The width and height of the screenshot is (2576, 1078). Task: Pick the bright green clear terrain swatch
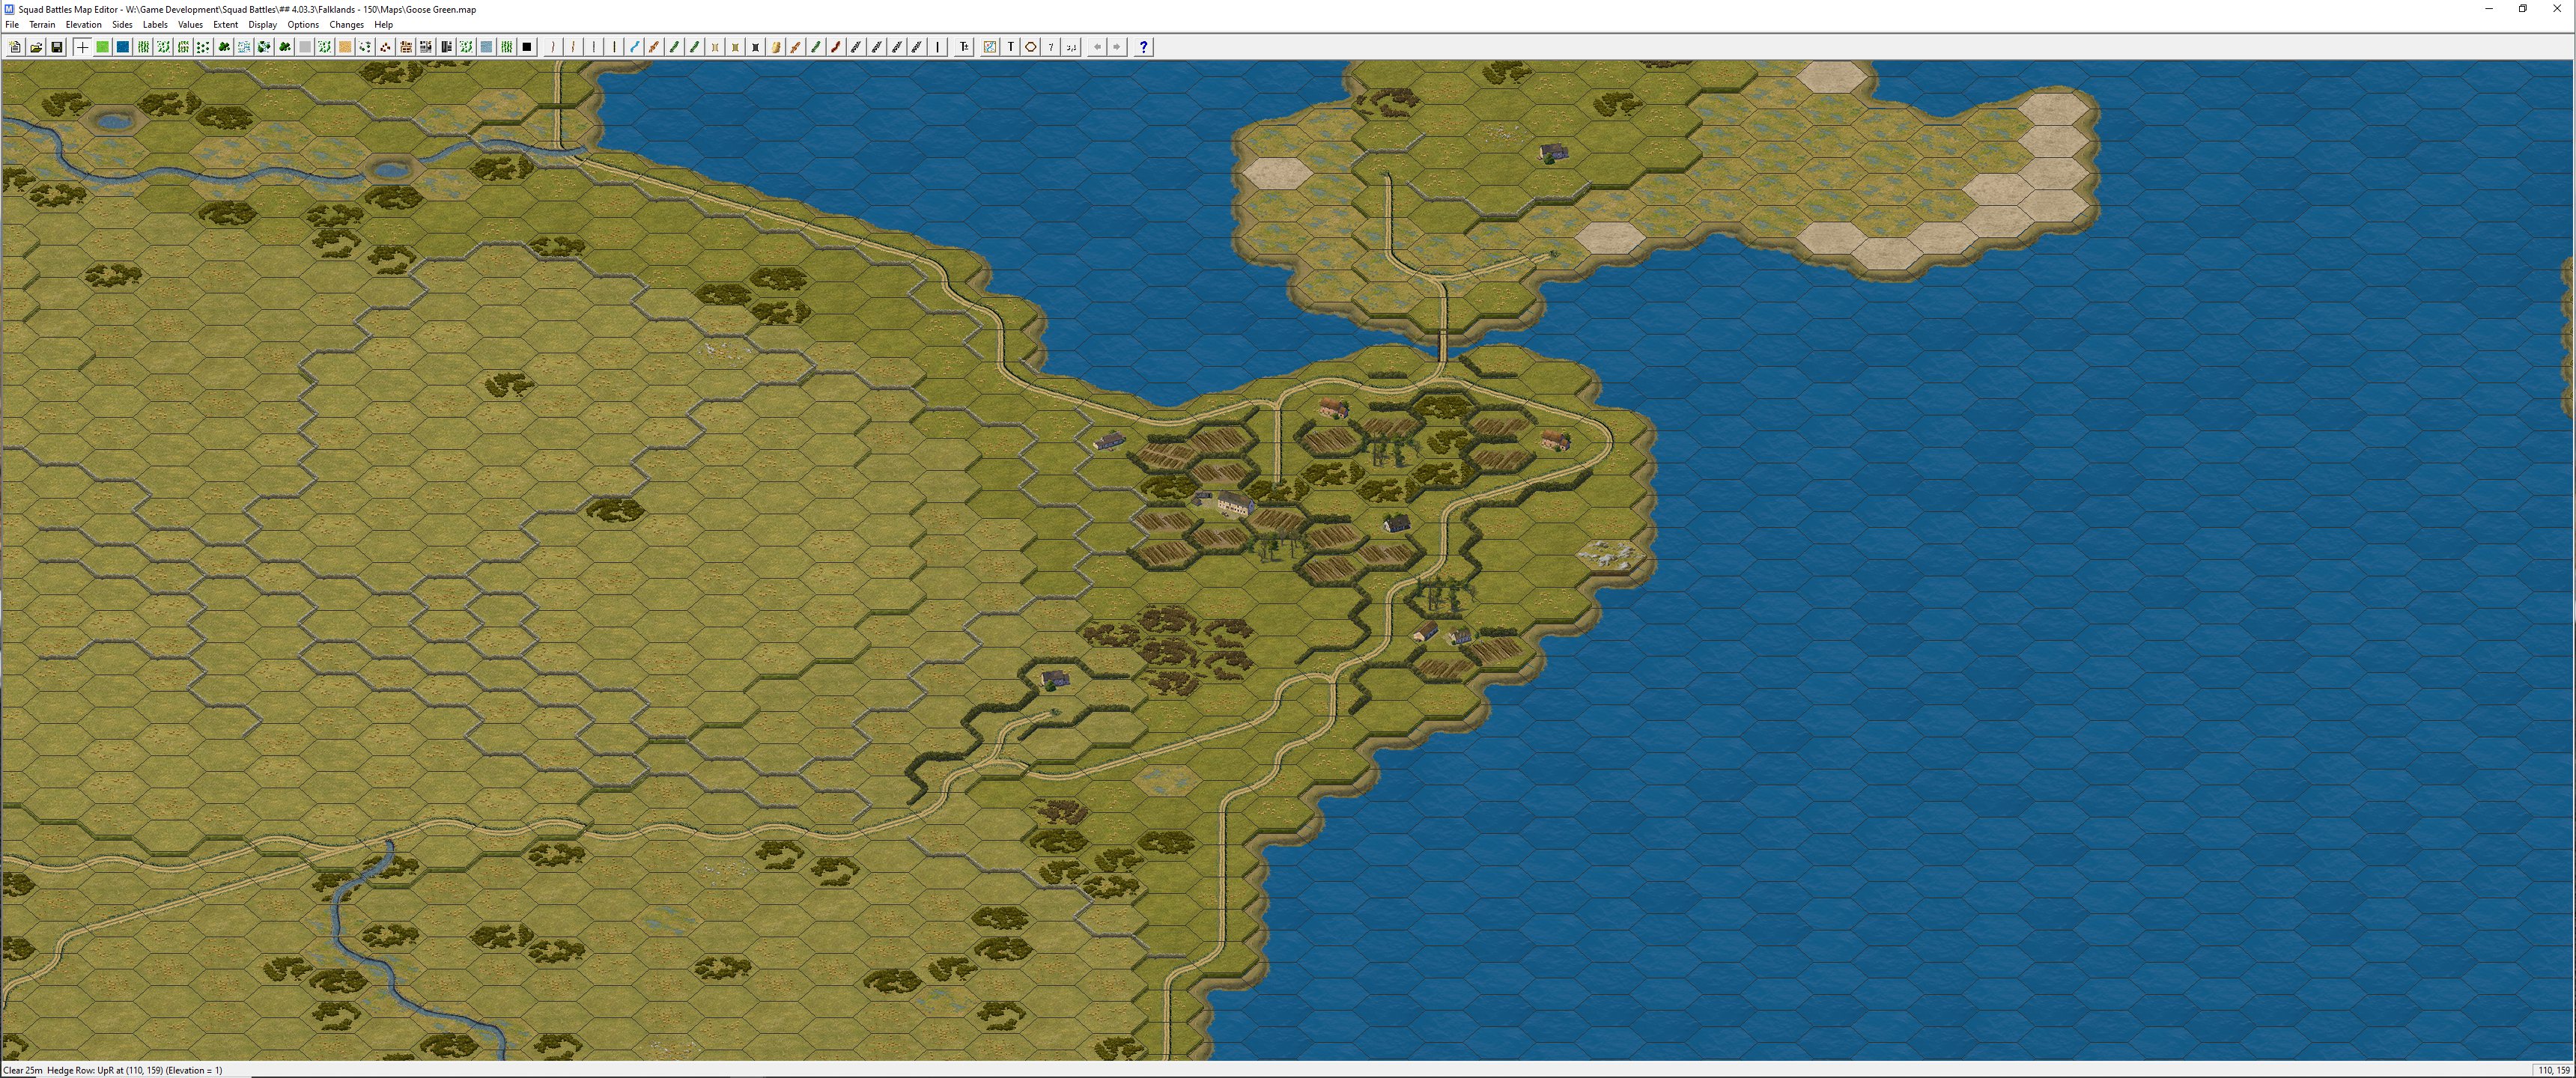(x=102, y=47)
